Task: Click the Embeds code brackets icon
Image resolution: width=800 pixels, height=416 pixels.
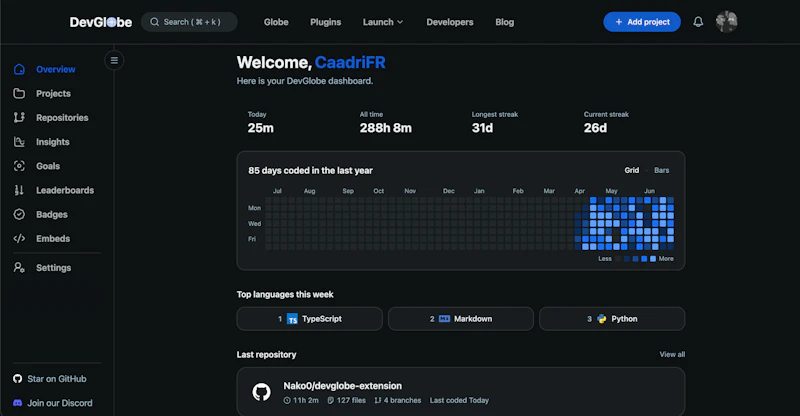Action: pos(19,238)
